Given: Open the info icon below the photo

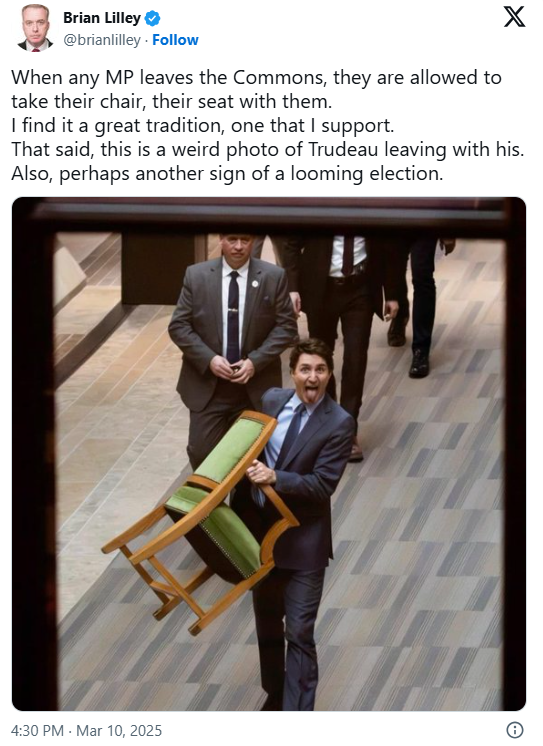Looking at the screenshot, I should pos(515,730).
